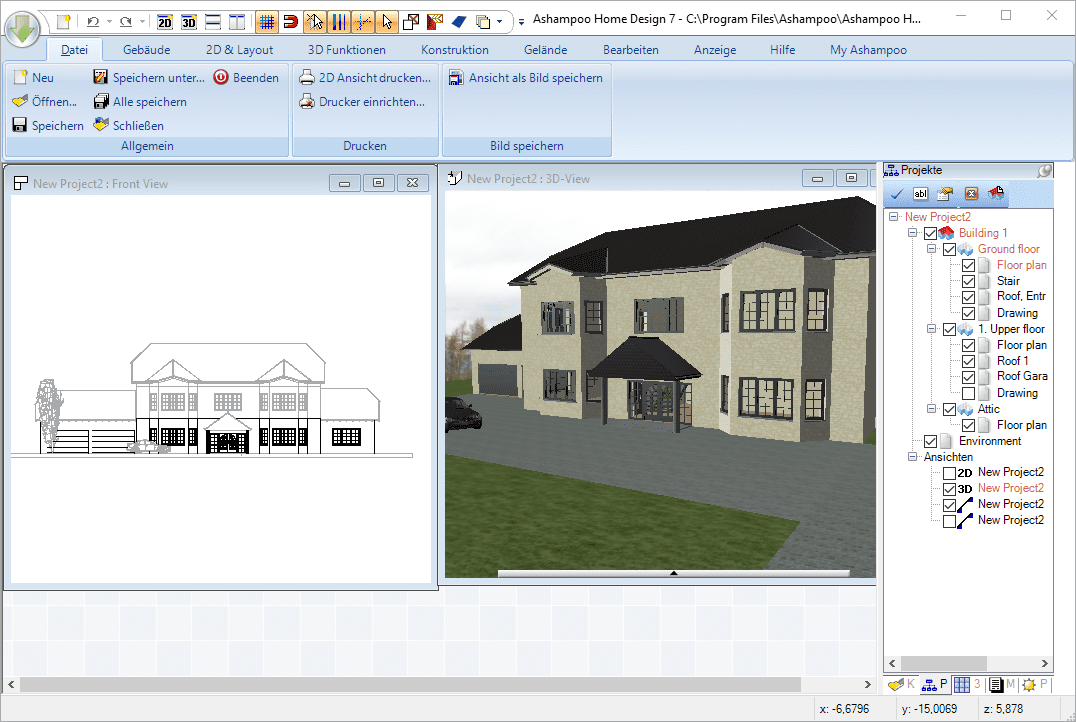Select the arrow selection tool in toolbar
This screenshot has height=722, width=1076.
(x=387, y=20)
